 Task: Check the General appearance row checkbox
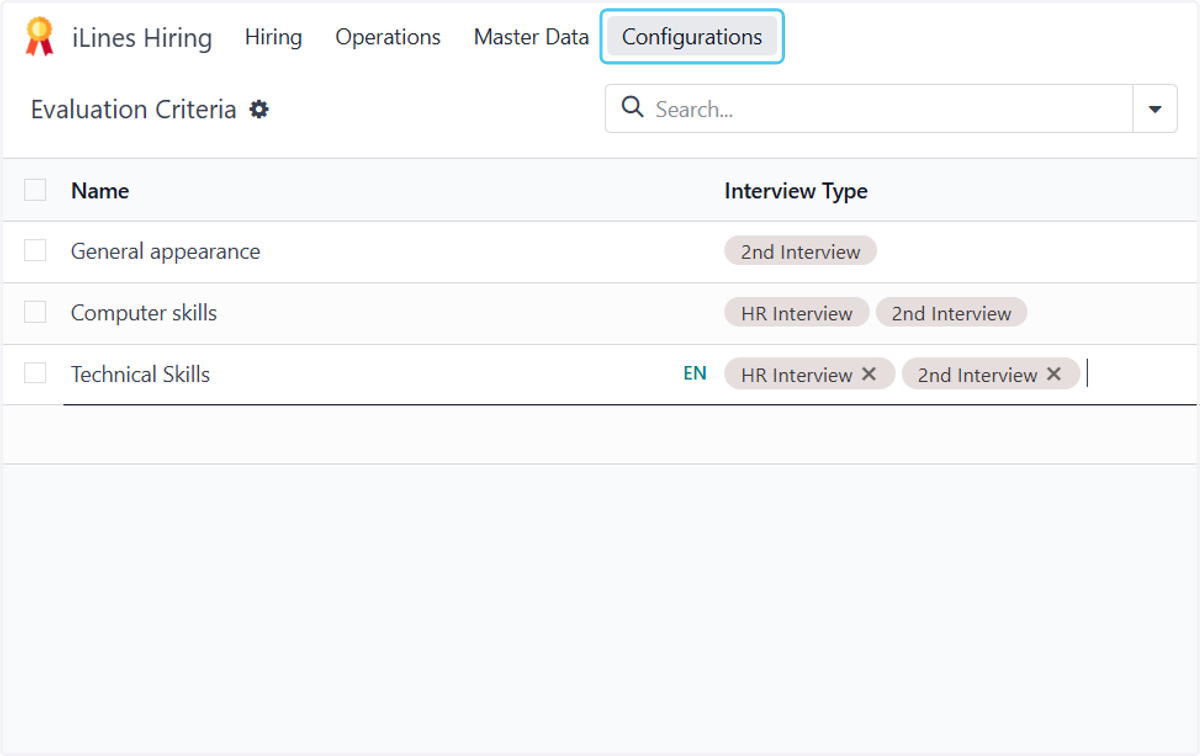(35, 251)
